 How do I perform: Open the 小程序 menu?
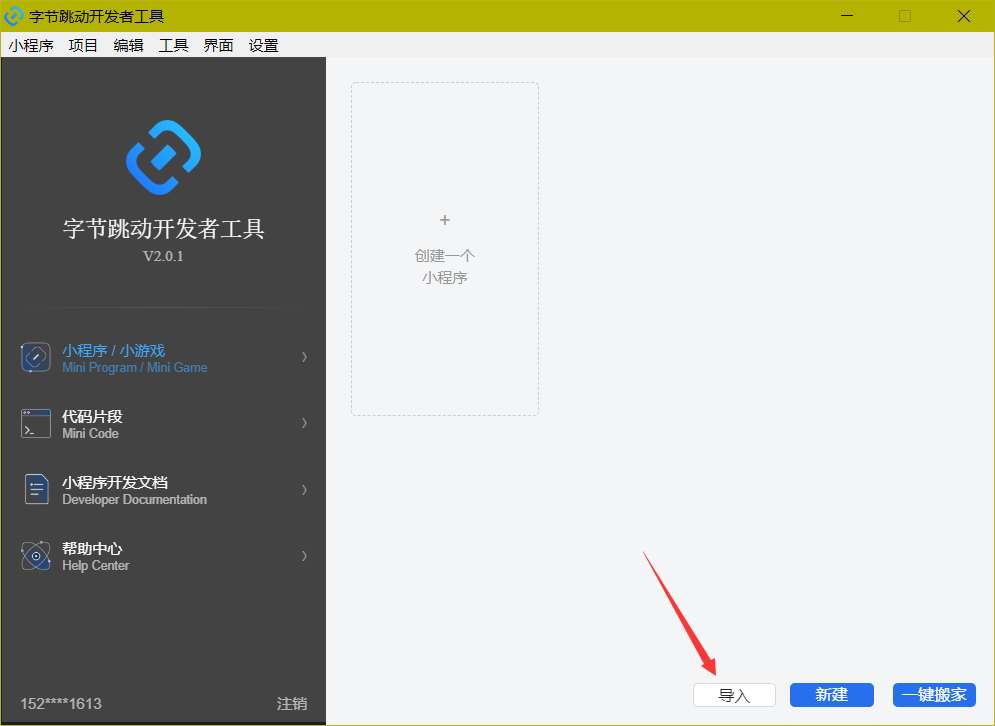coord(31,46)
